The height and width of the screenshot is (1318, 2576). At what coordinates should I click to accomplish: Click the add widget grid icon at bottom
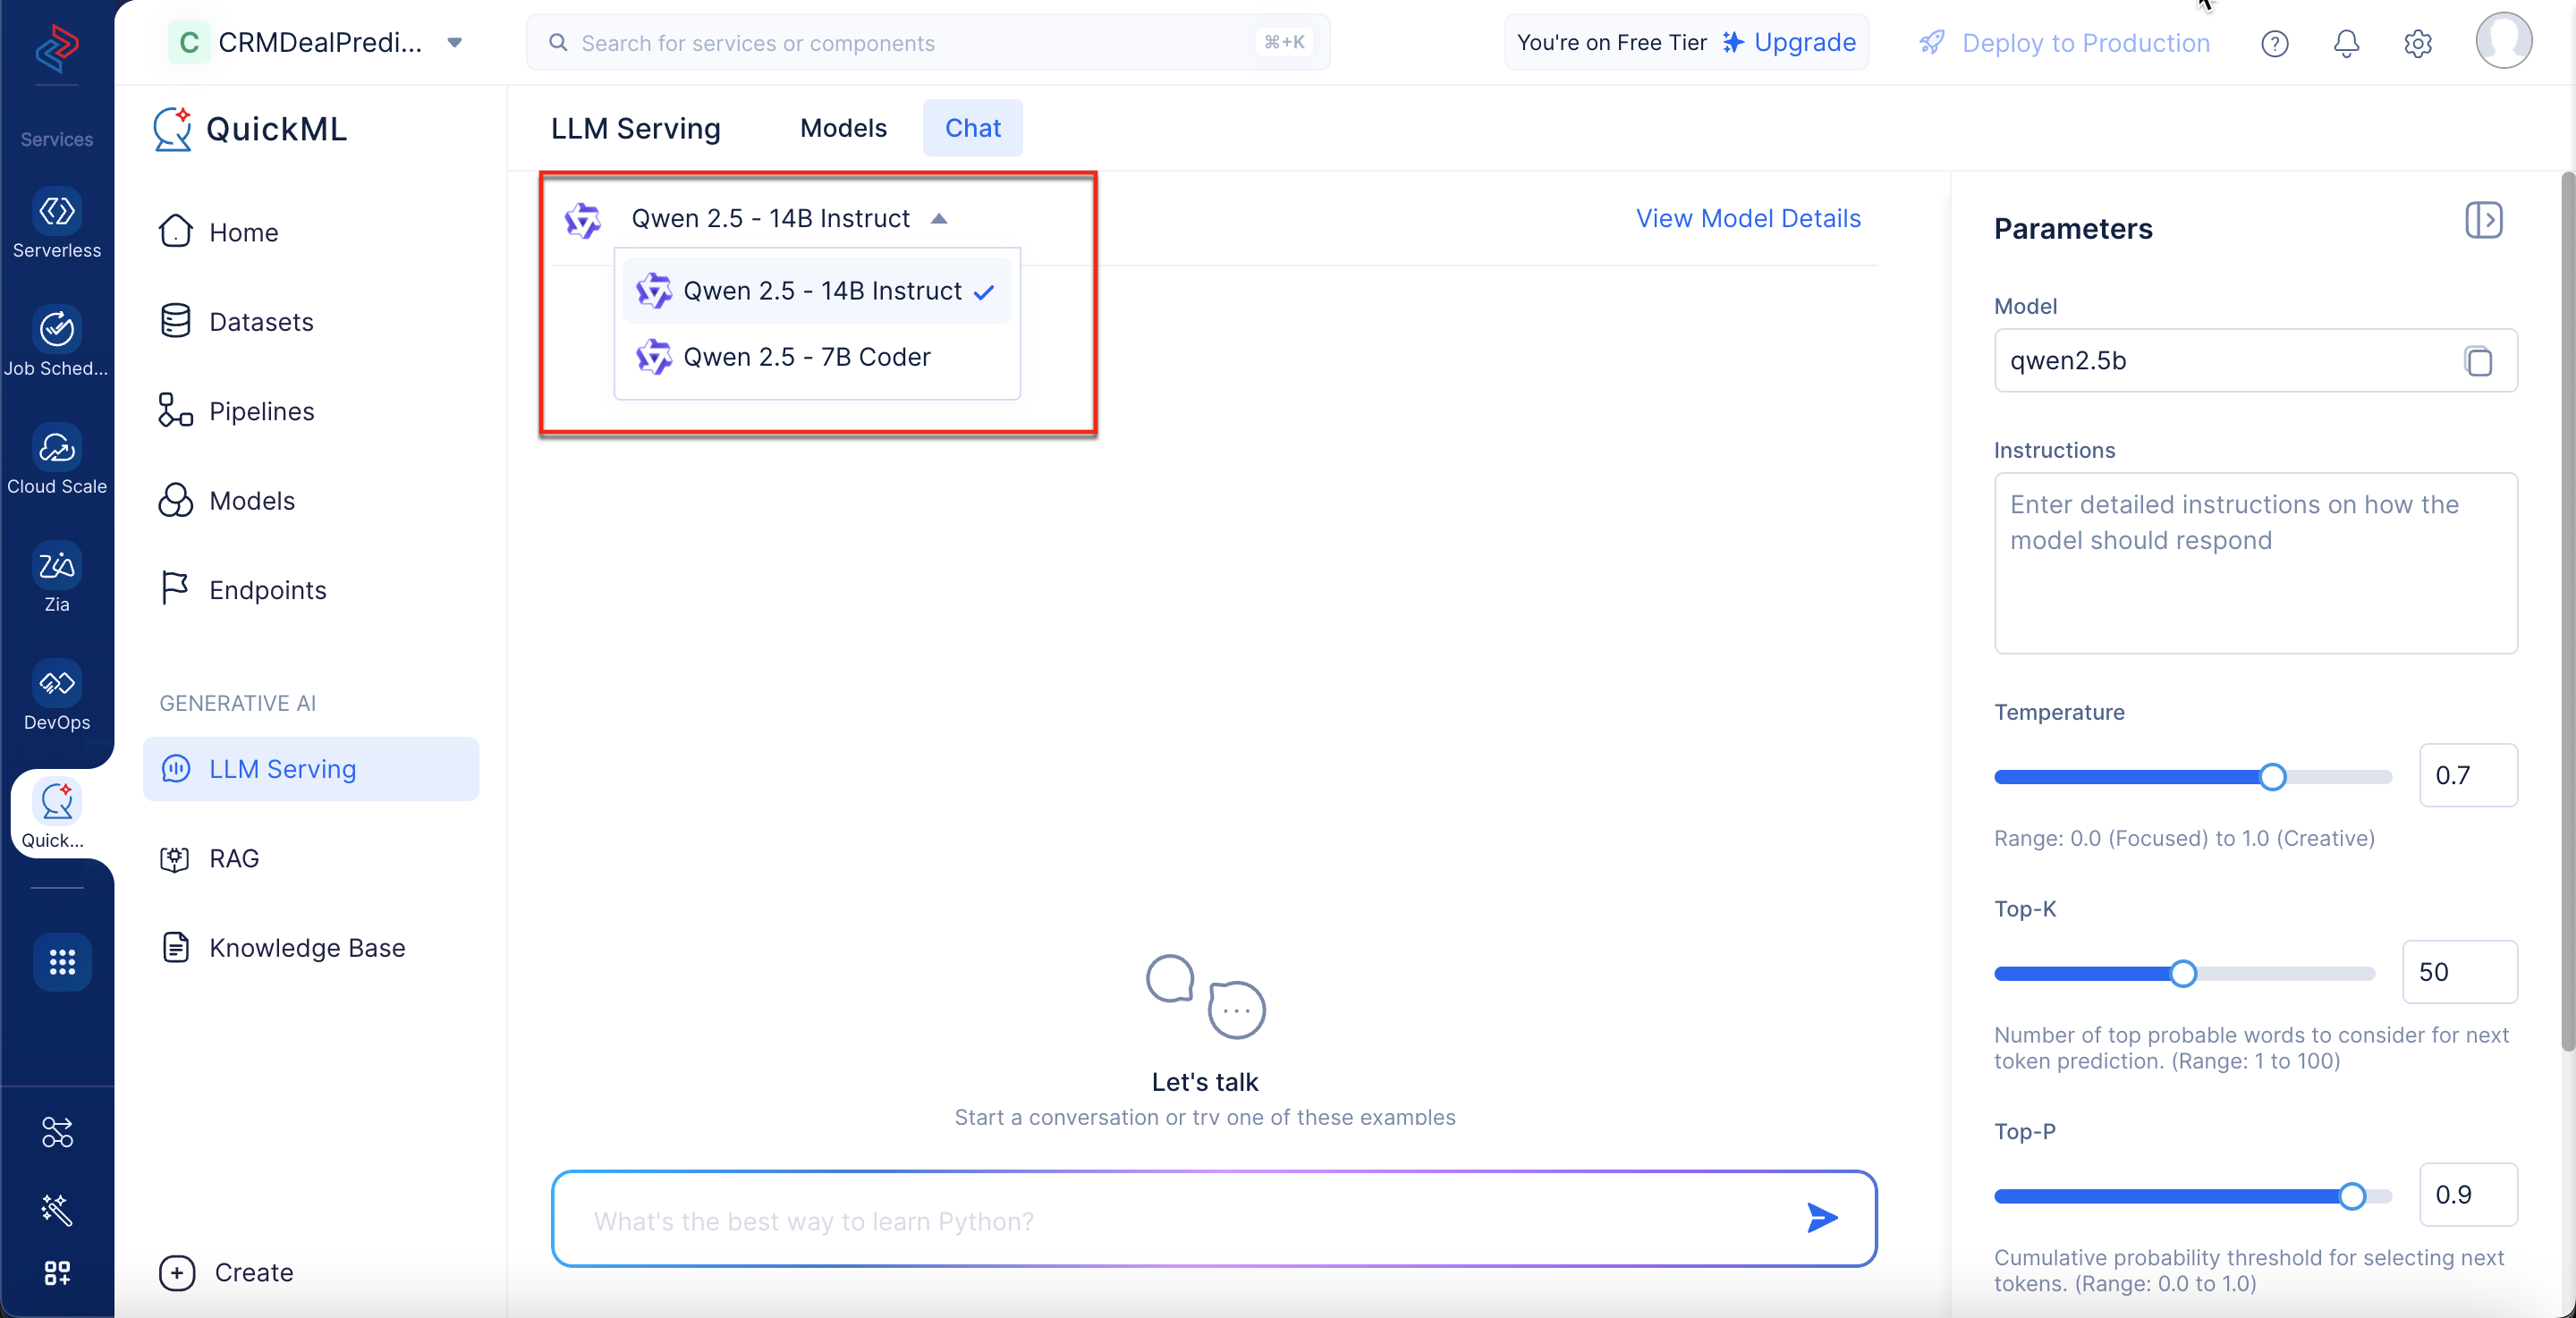click(57, 1272)
